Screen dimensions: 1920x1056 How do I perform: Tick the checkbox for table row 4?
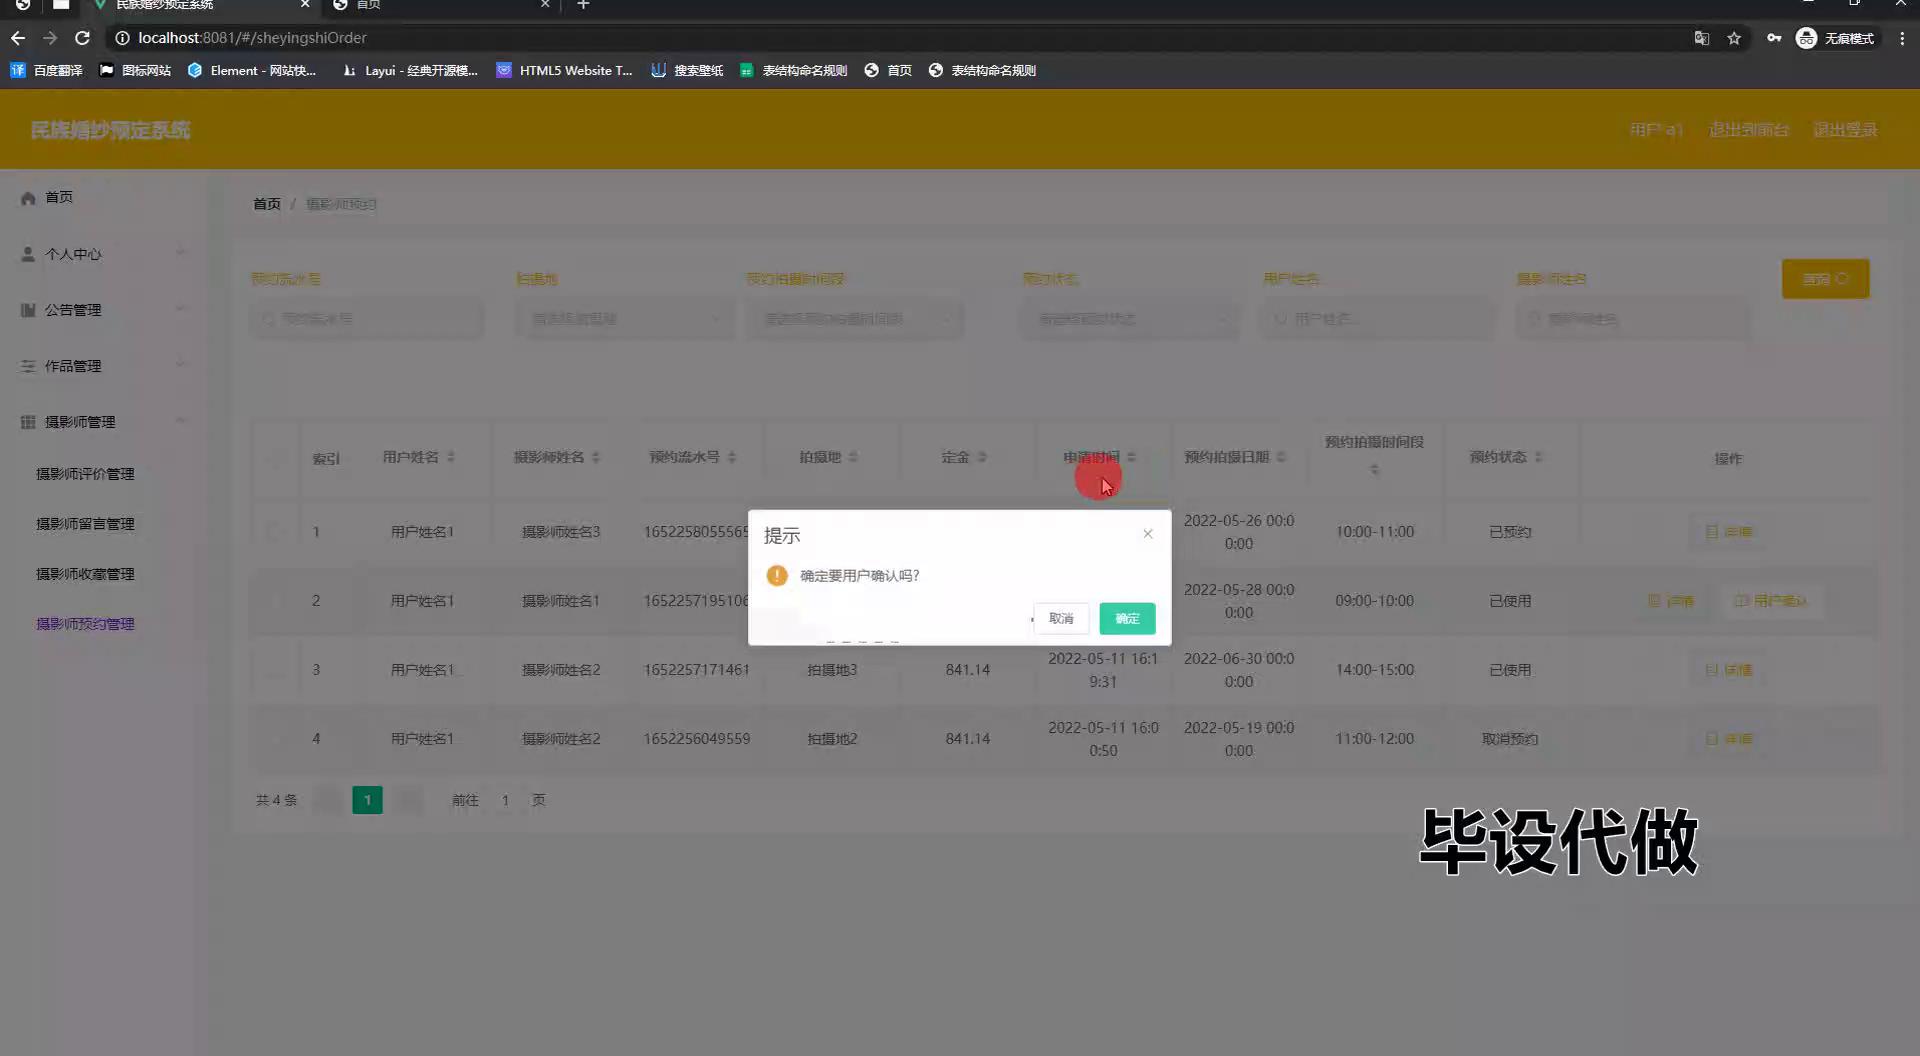click(x=275, y=739)
